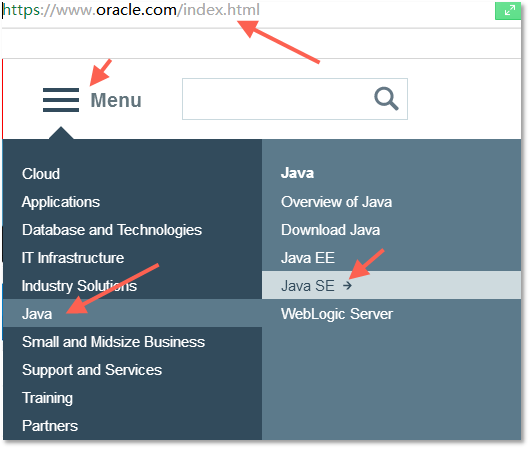The height and width of the screenshot is (449, 529).
Task: Expand Database and Technologies category
Action: click(112, 230)
